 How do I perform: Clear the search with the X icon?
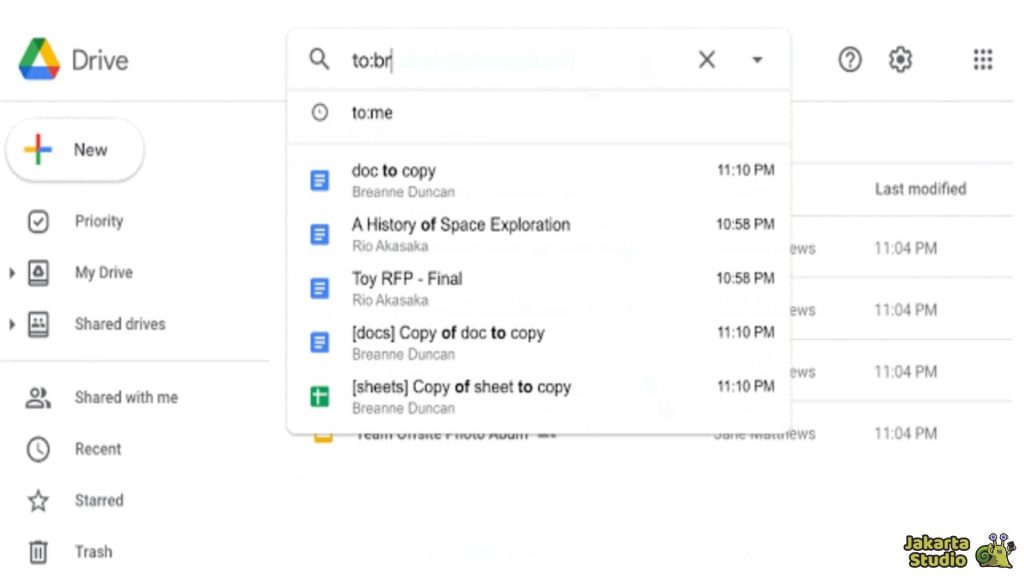(x=707, y=59)
